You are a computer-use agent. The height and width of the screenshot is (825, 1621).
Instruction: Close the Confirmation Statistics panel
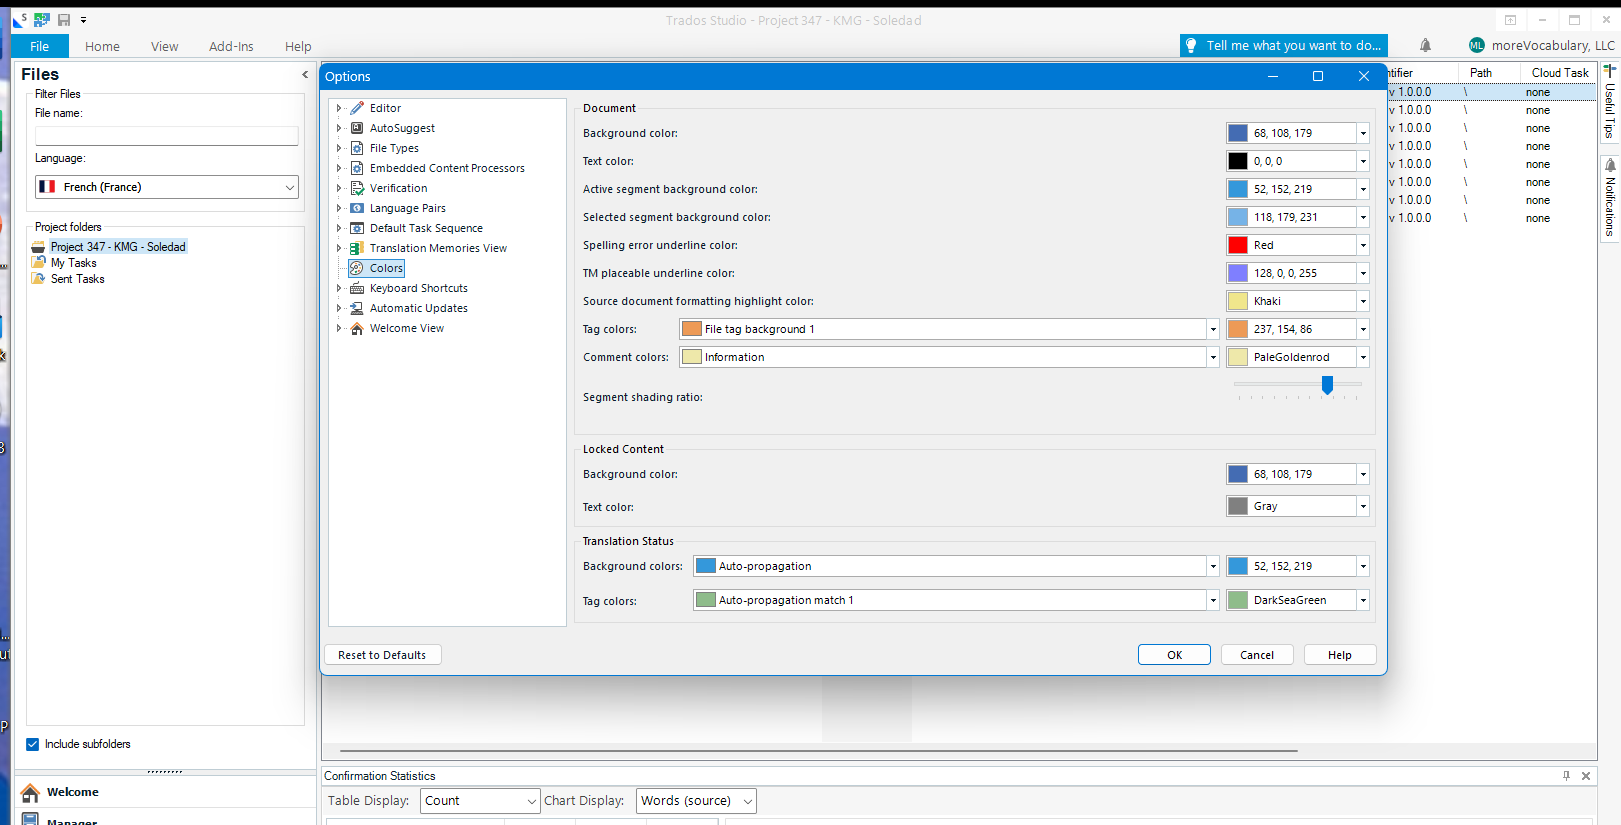[x=1586, y=776]
